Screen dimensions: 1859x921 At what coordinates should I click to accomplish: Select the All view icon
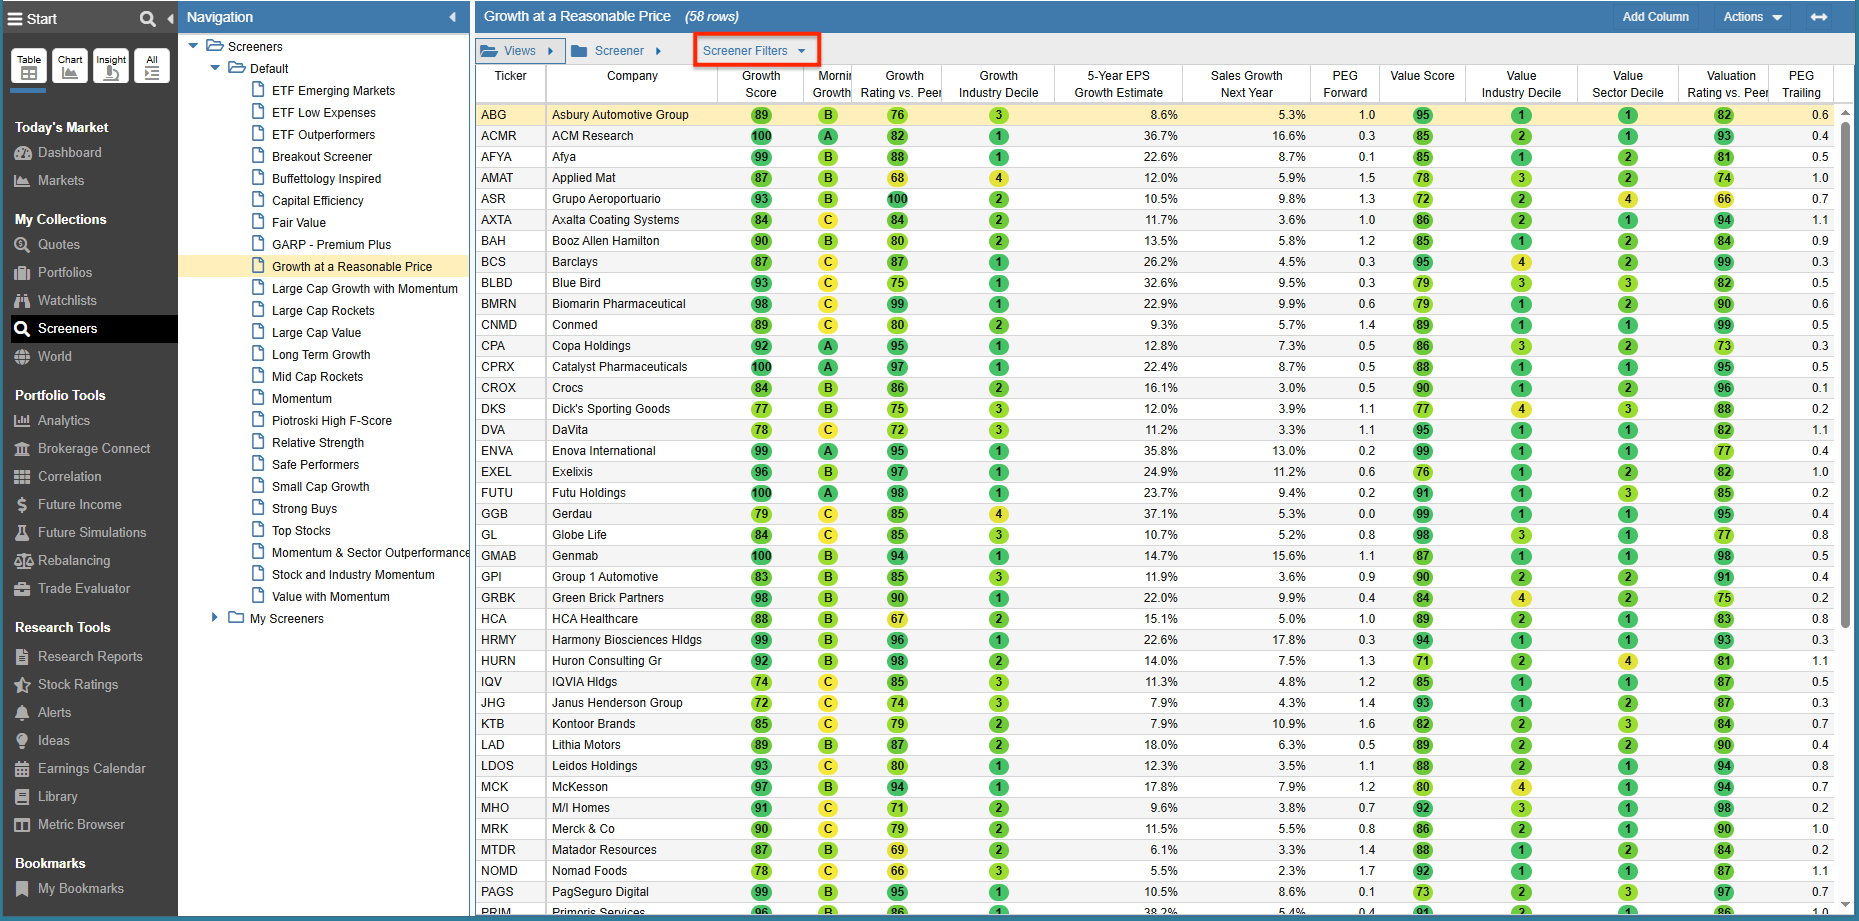152,66
